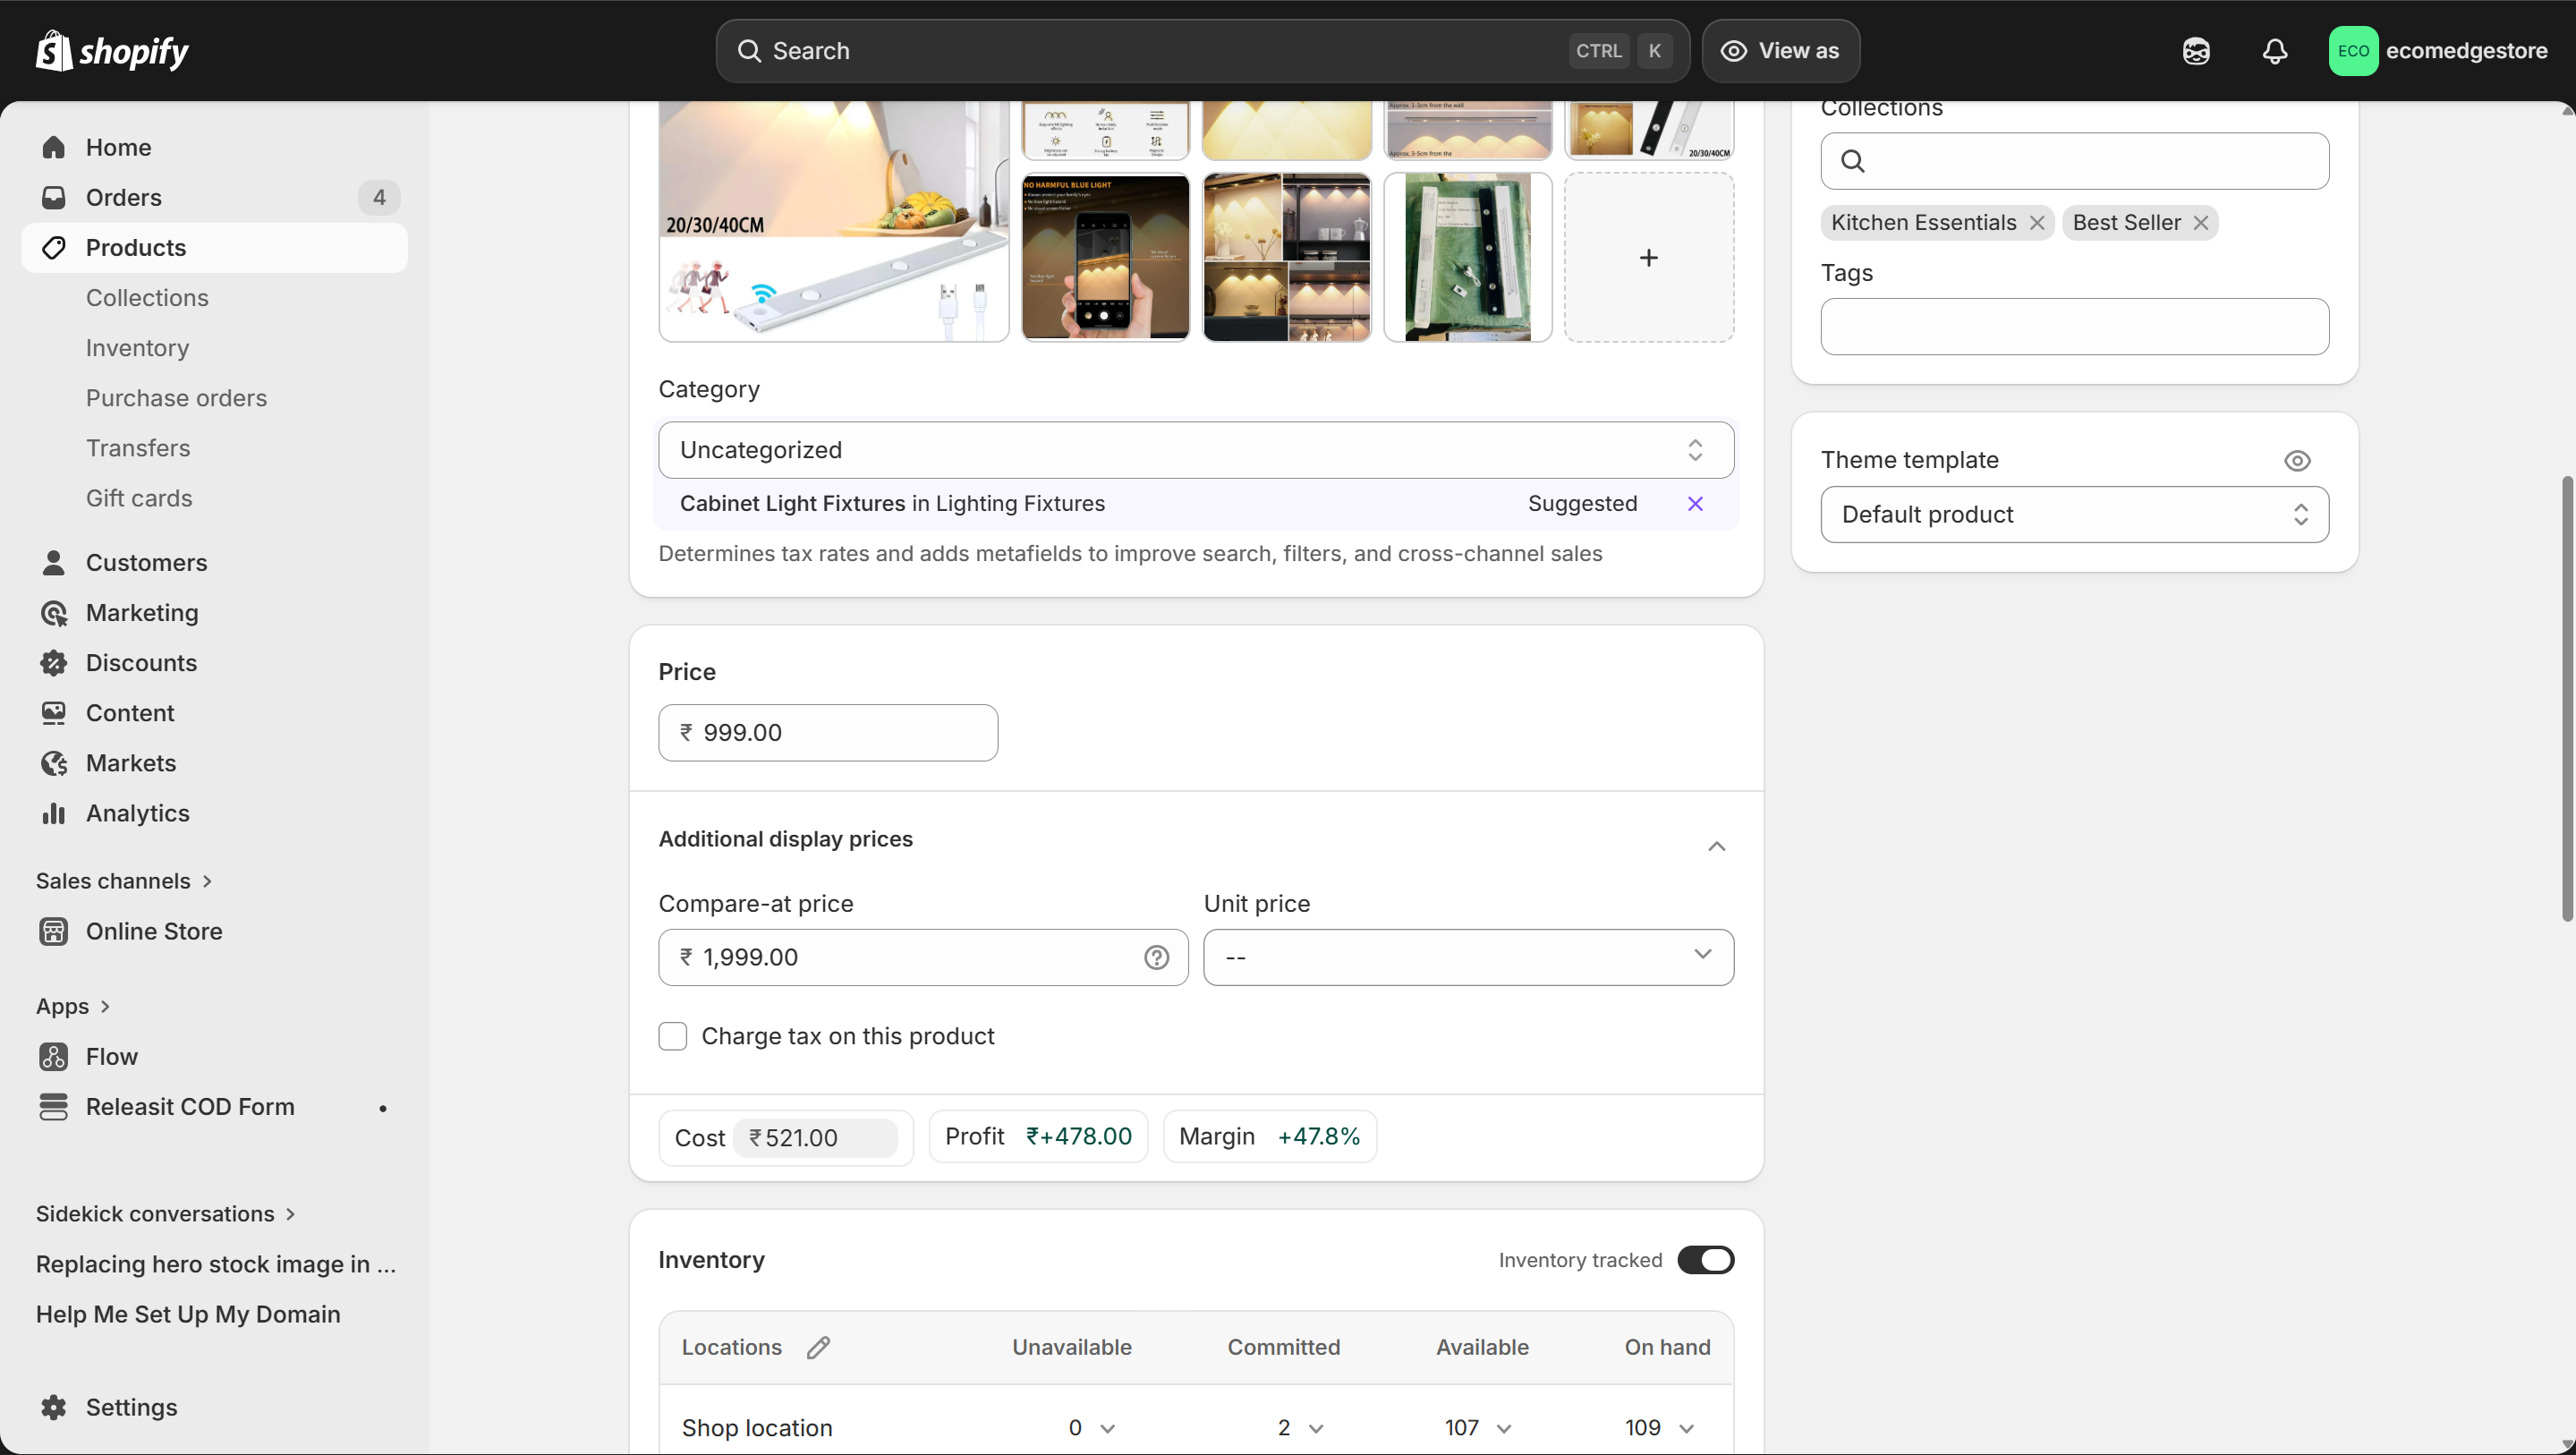Click the add image plus tile
Screen dimensions: 2576x1455
[1648, 257]
